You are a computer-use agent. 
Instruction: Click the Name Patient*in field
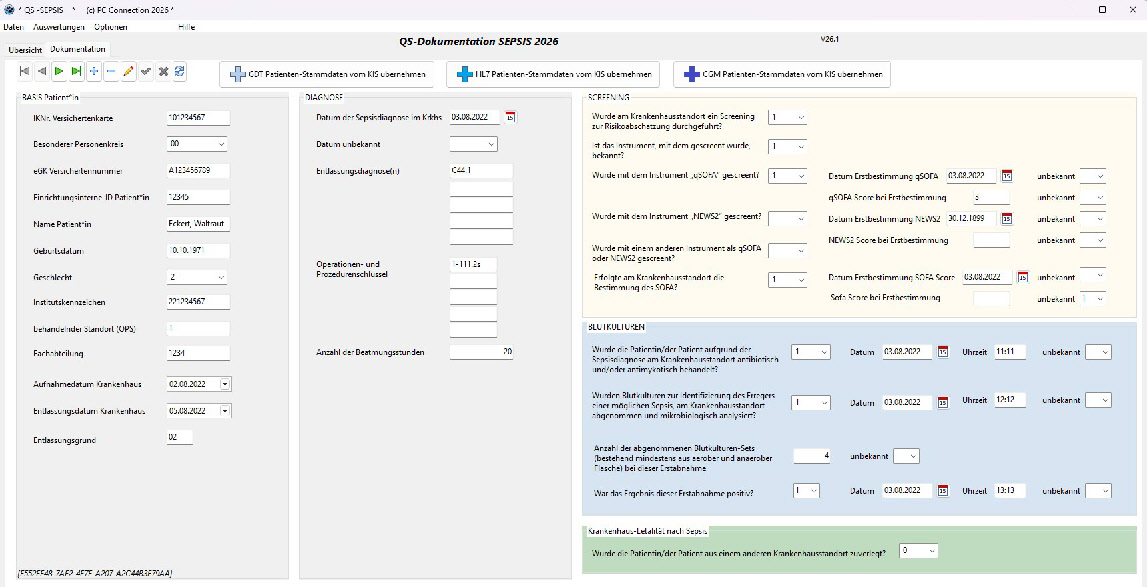pyautogui.click(x=198, y=224)
